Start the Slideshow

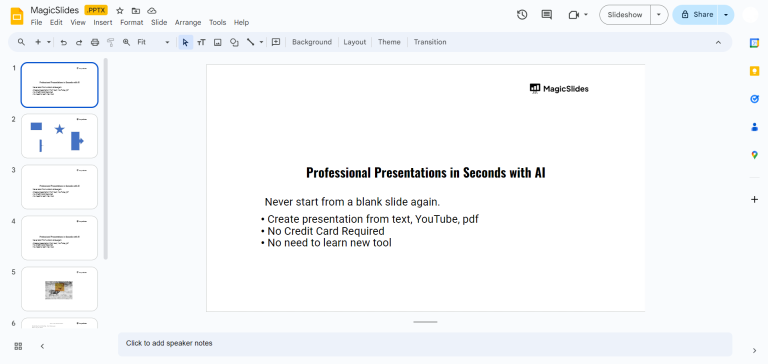[x=625, y=15]
